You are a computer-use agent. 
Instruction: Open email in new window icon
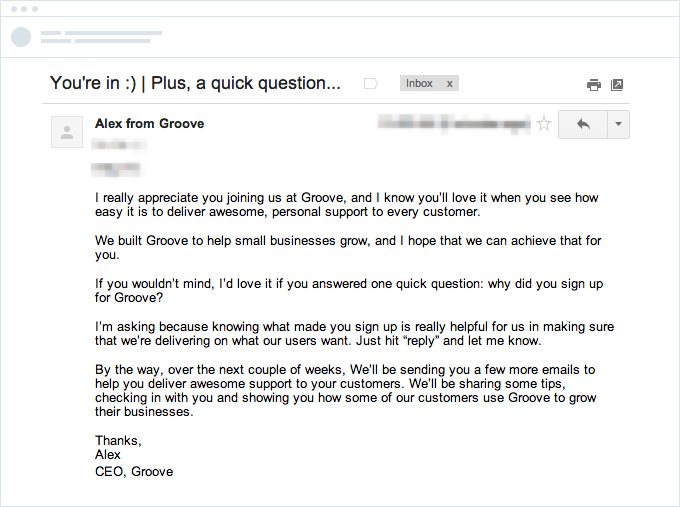point(617,85)
